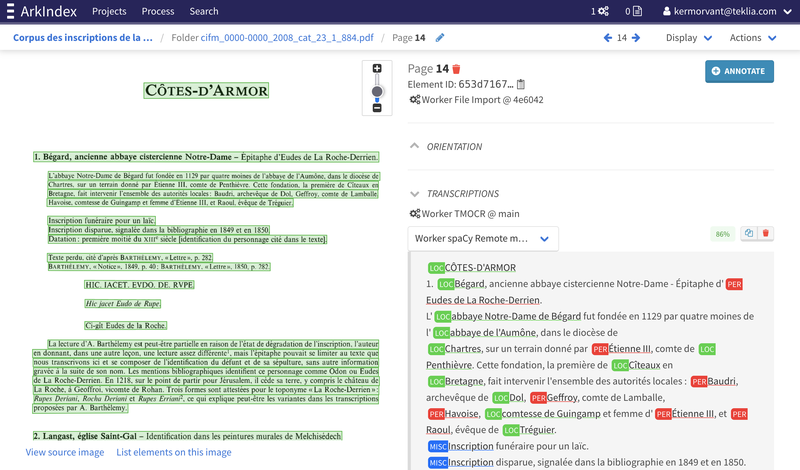Click the PER tag before Baudri
The height and width of the screenshot is (470, 800).
pyautogui.click(x=699, y=382)
